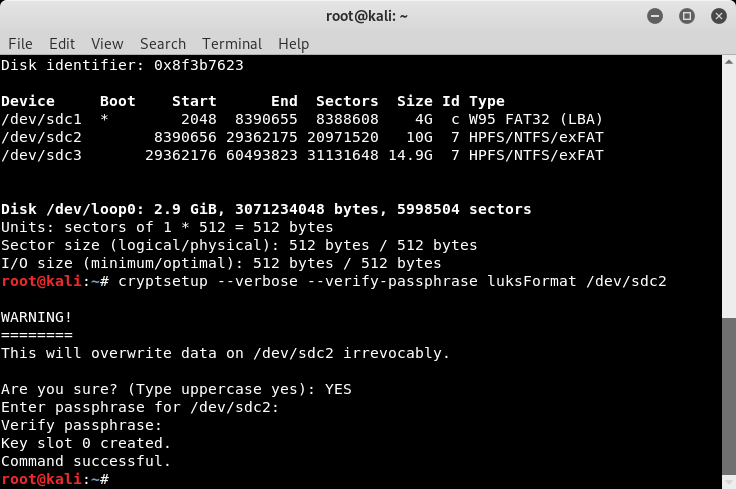Open the Search menu
This screenshot has width=736, height=489.
pyautogui.click(x=162, y=44)
